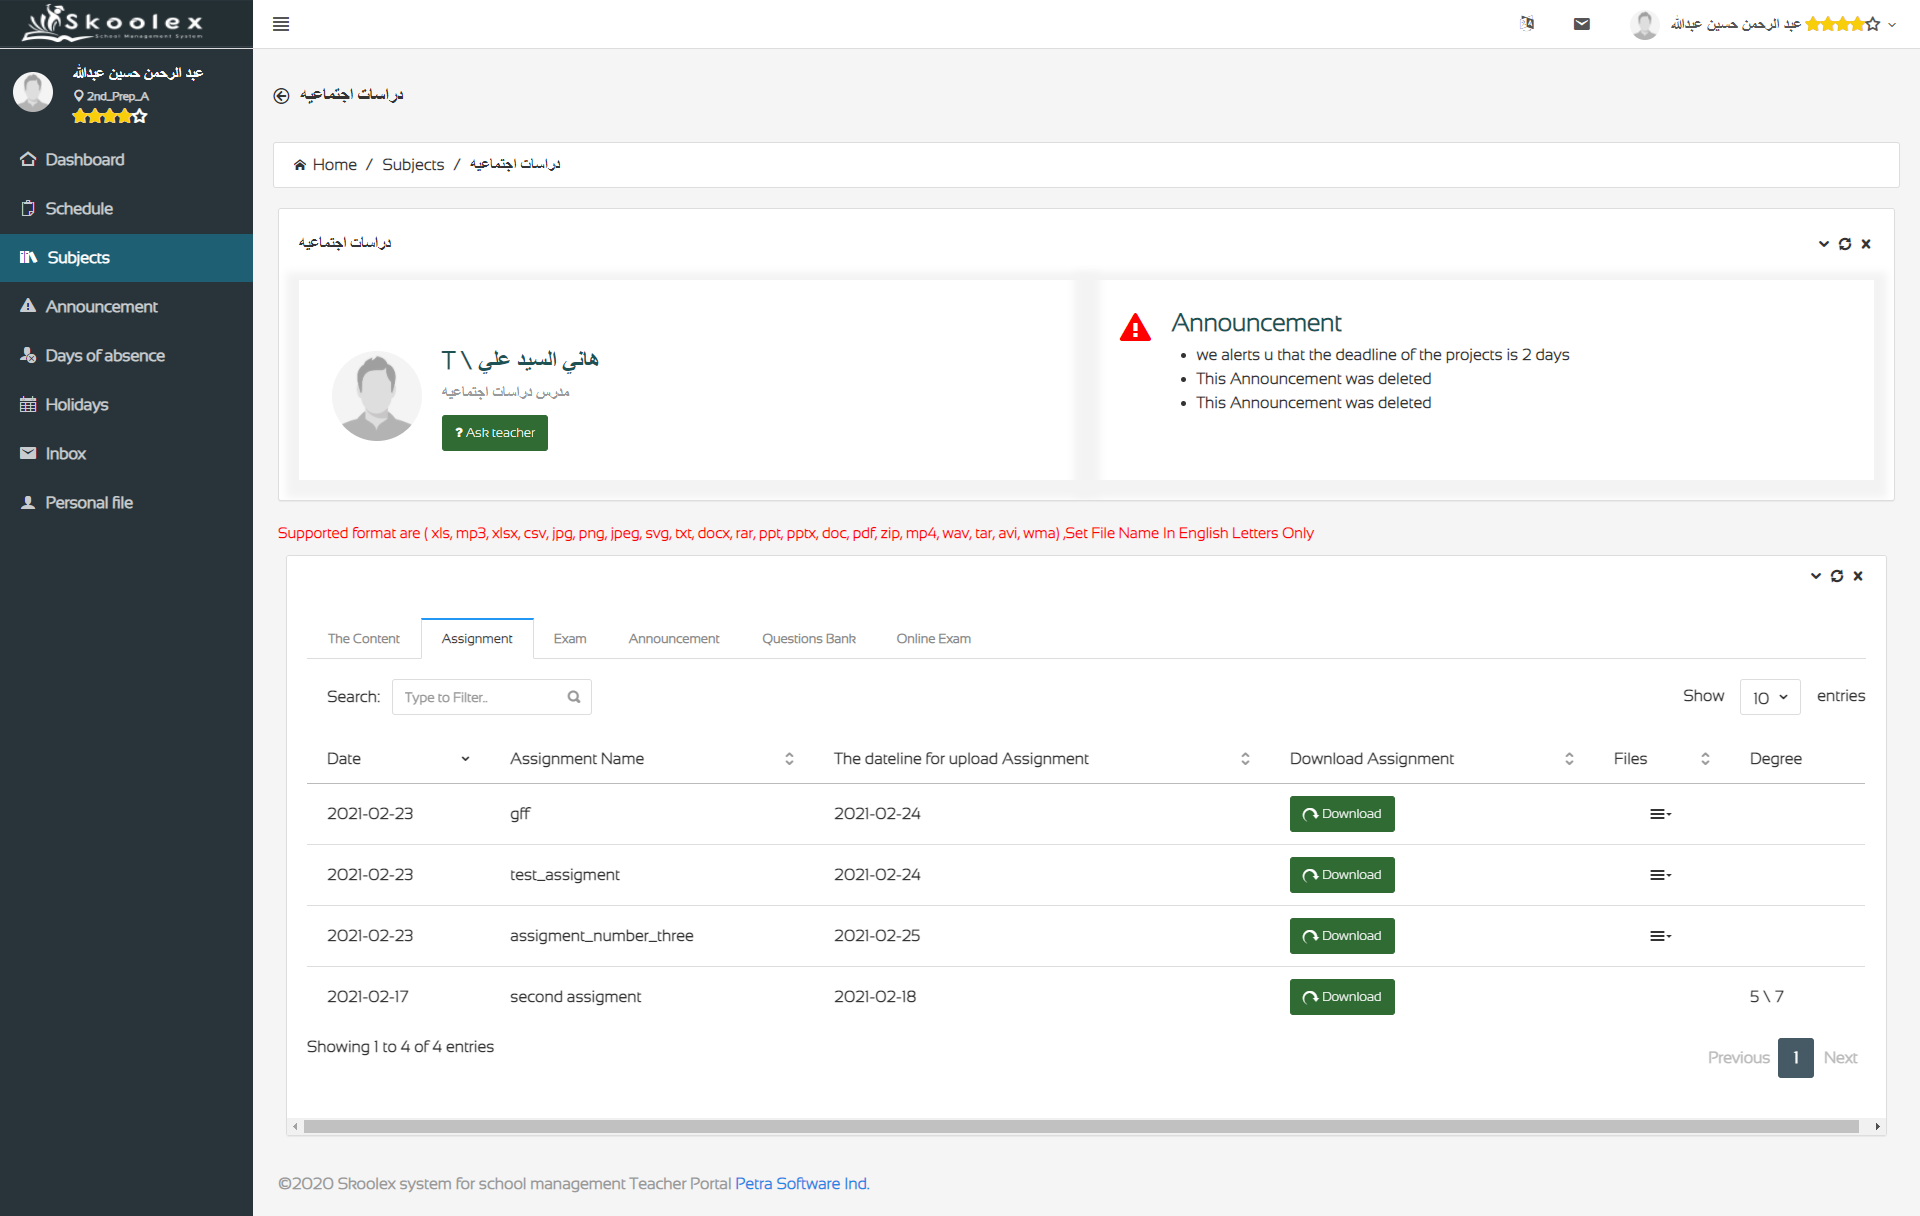The height and width of the screenshot is (1216, 1920).
Task: Click the Home icon in breadcrumb
Action: [300, 165]
